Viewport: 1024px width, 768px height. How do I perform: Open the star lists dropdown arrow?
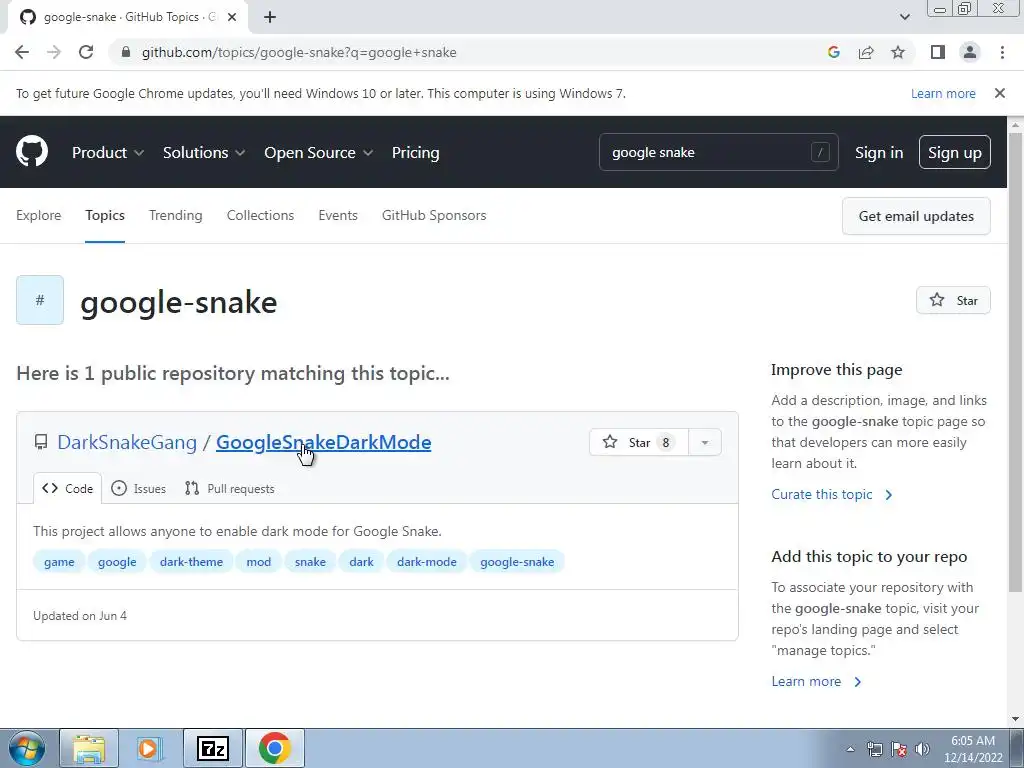pyautogui.click(x=705, y=442)
